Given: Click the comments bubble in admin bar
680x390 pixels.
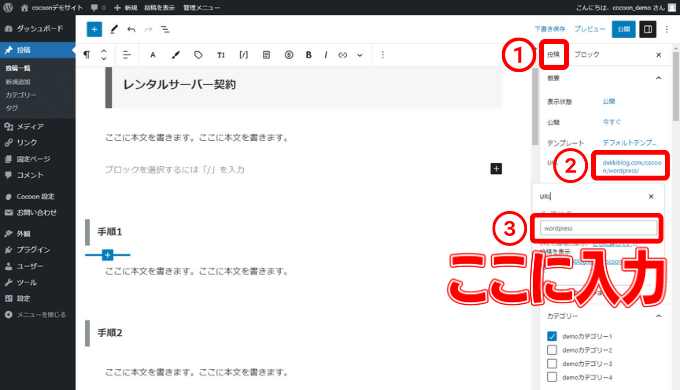Looking at the screenshot, I should [x=98, y=7].
